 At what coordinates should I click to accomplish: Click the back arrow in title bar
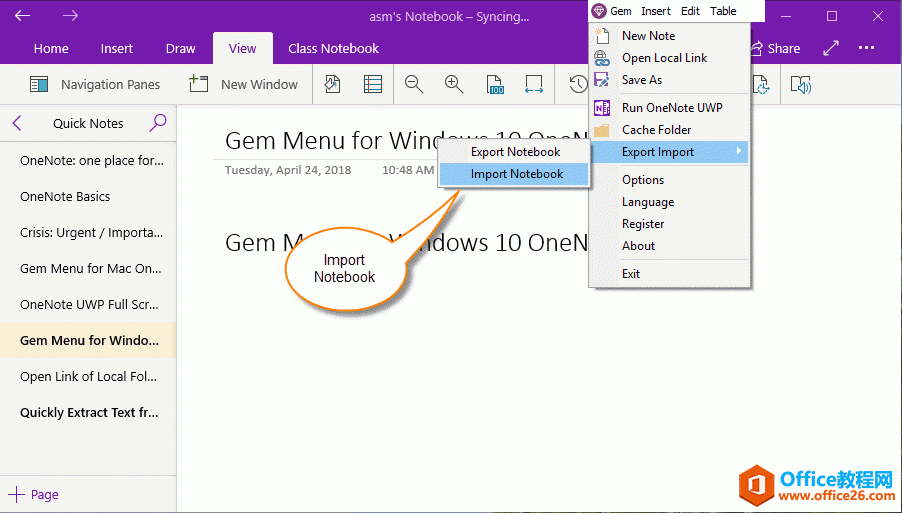(23, 16)
